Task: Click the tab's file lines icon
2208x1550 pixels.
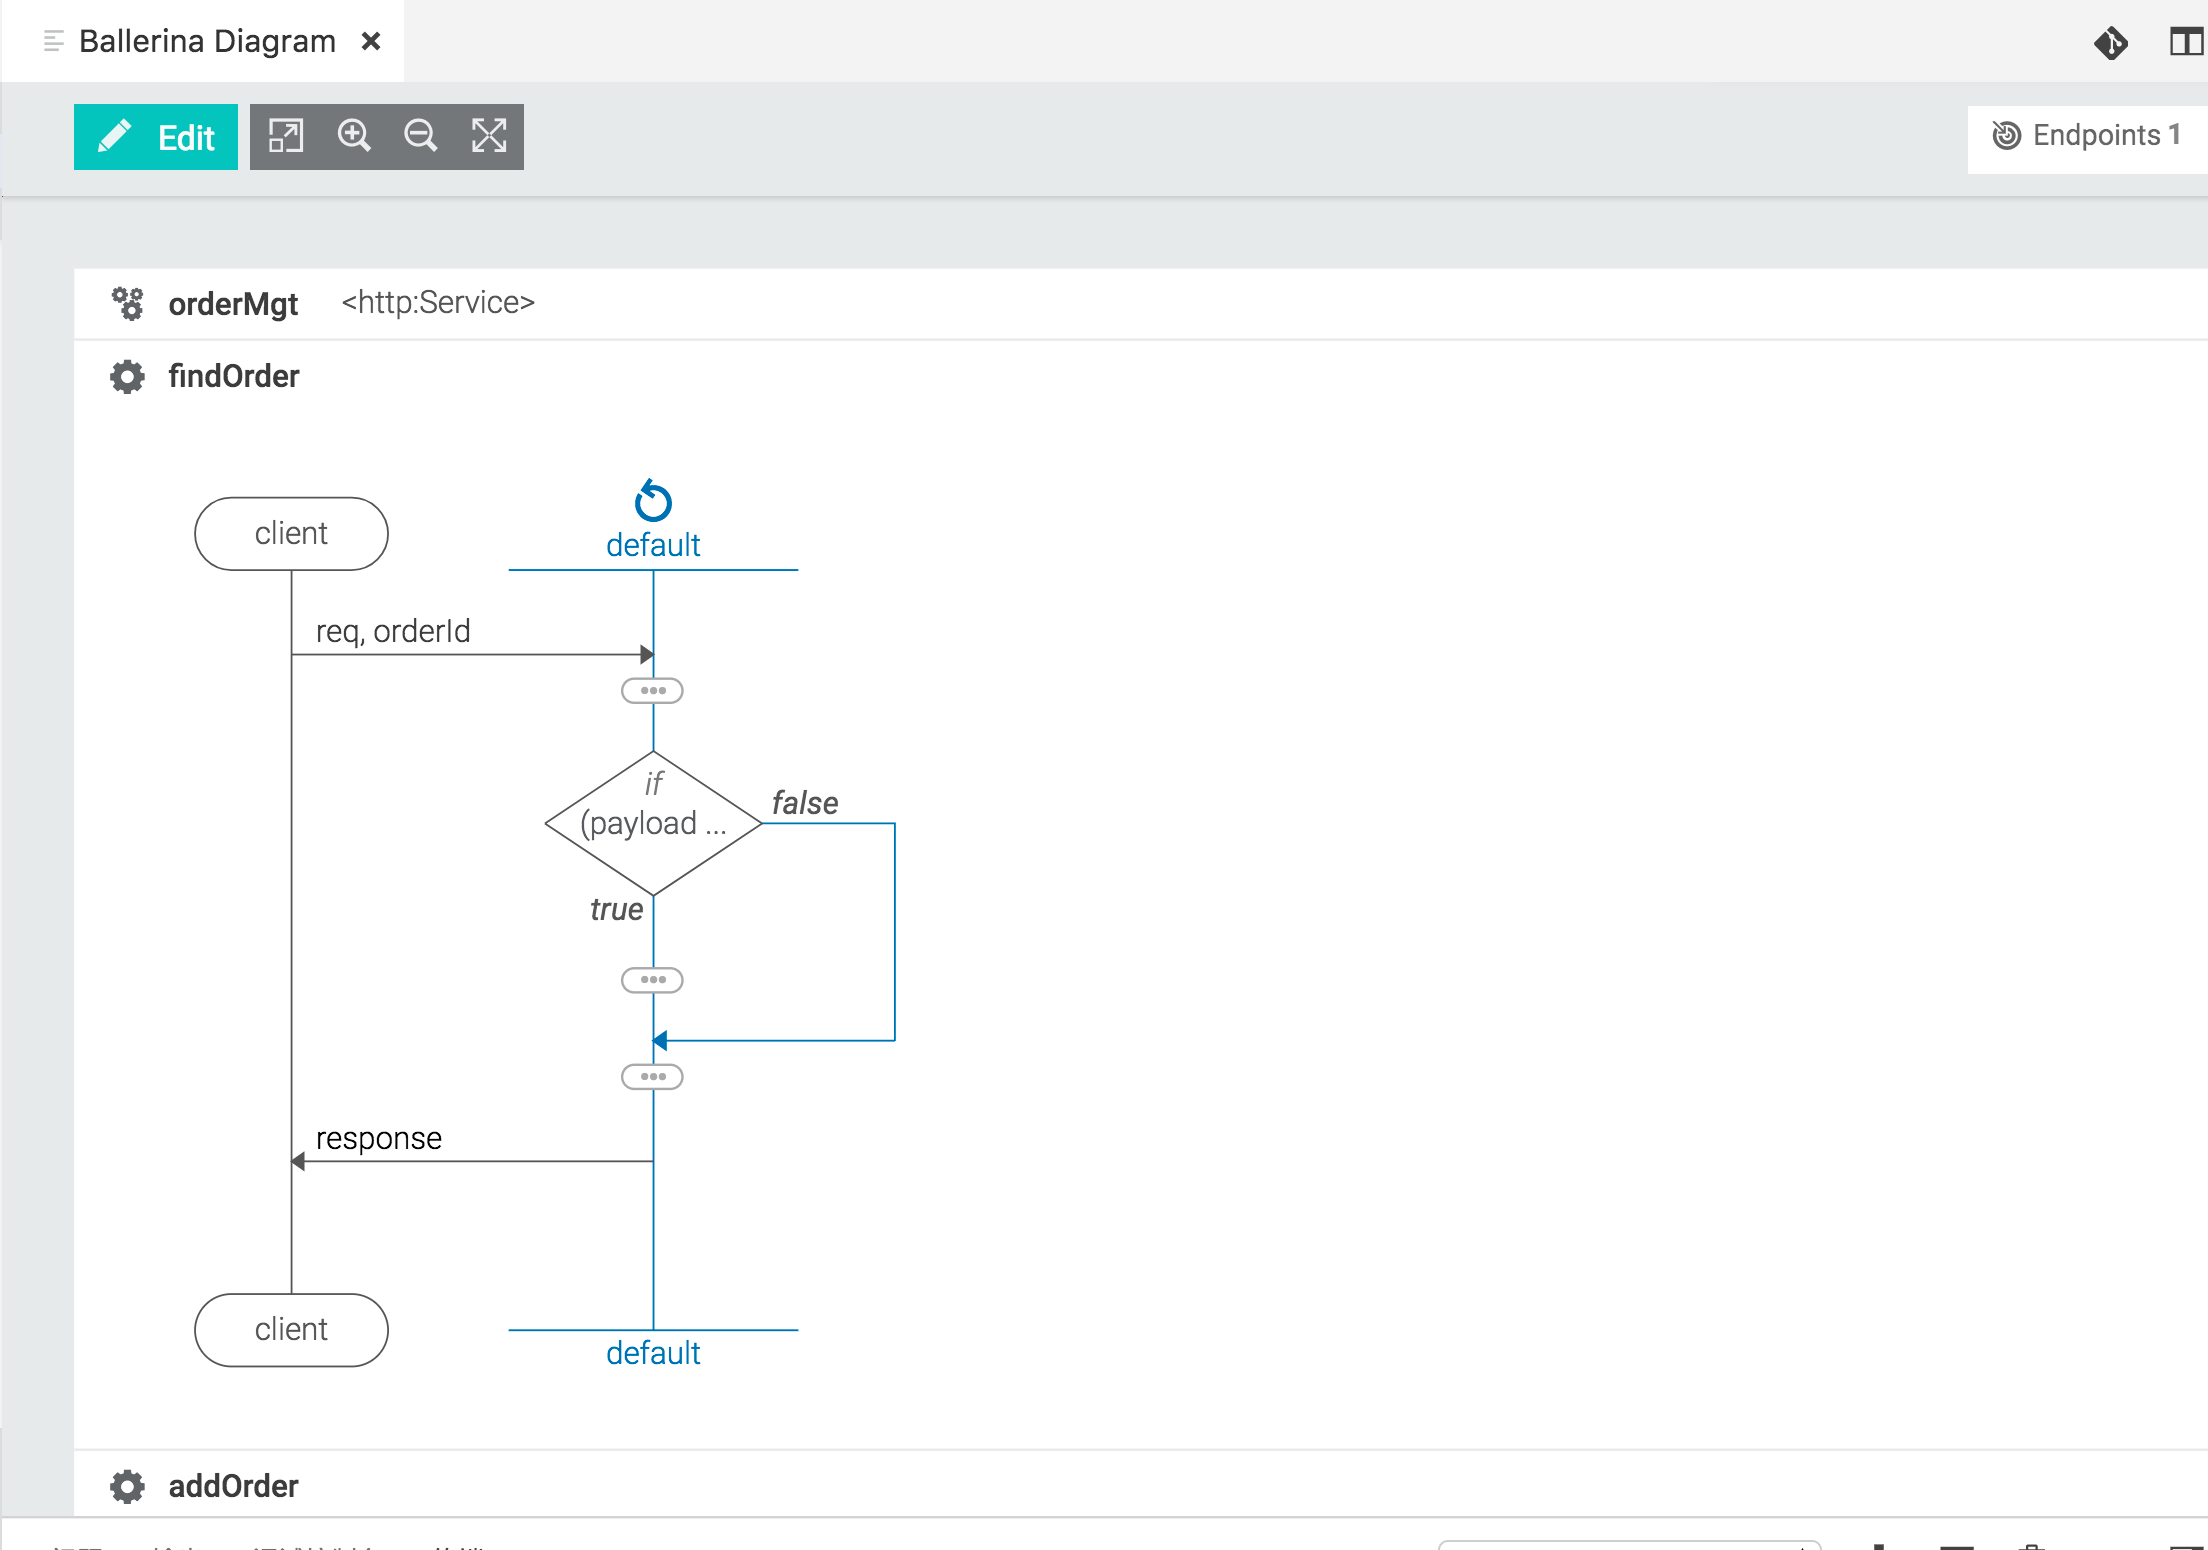Action: tap(54, 41)
